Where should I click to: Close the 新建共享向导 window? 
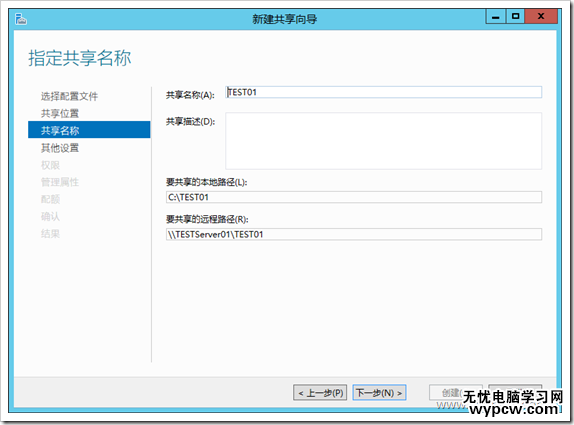click(541, 16)
